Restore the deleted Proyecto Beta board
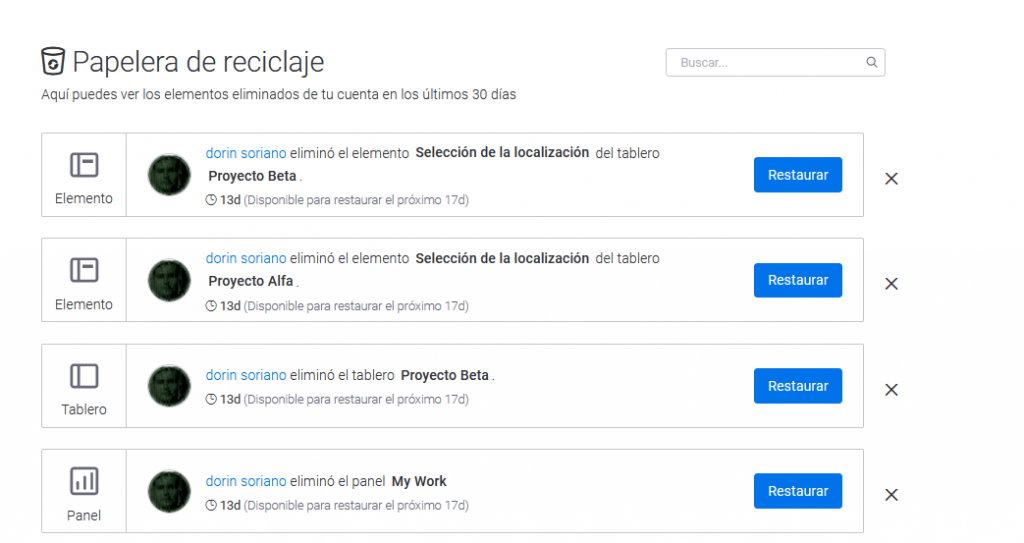 [x=798, y=386]
